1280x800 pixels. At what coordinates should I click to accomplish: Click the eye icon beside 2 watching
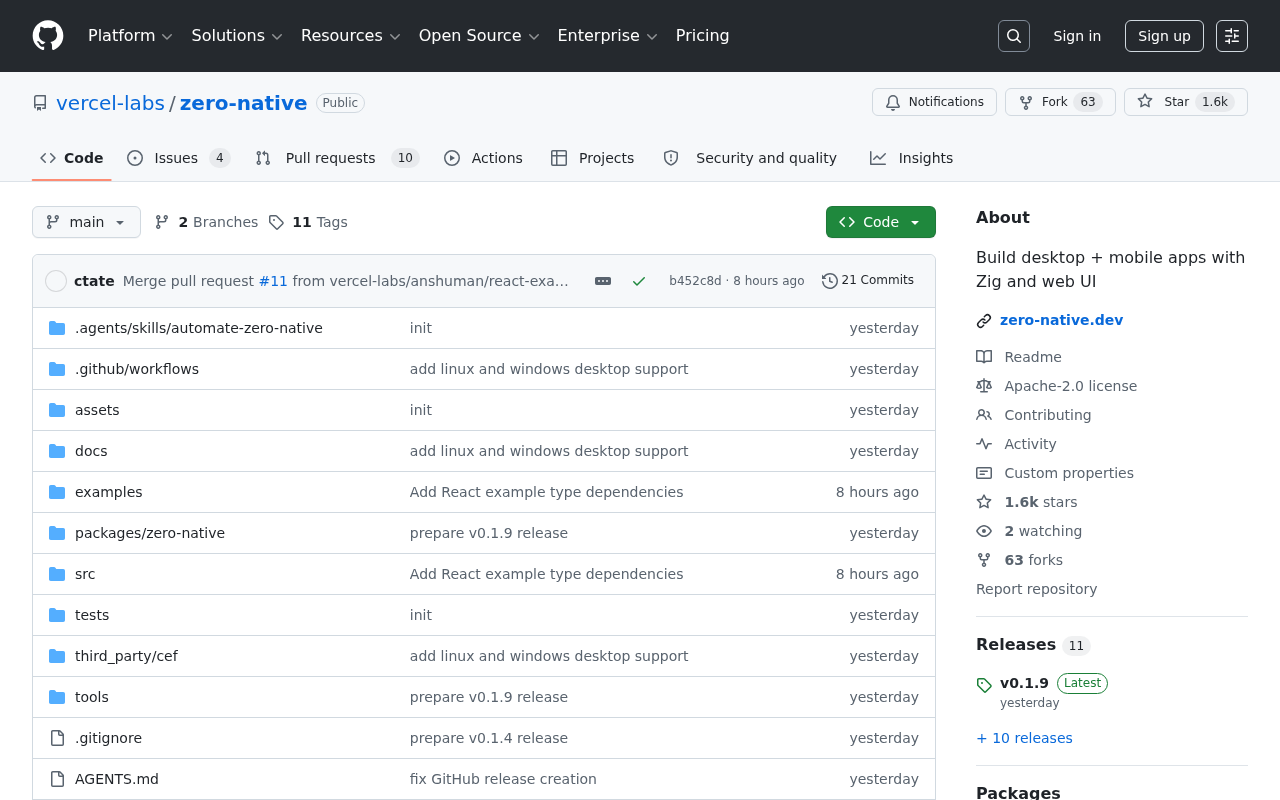tap(984, 531)
